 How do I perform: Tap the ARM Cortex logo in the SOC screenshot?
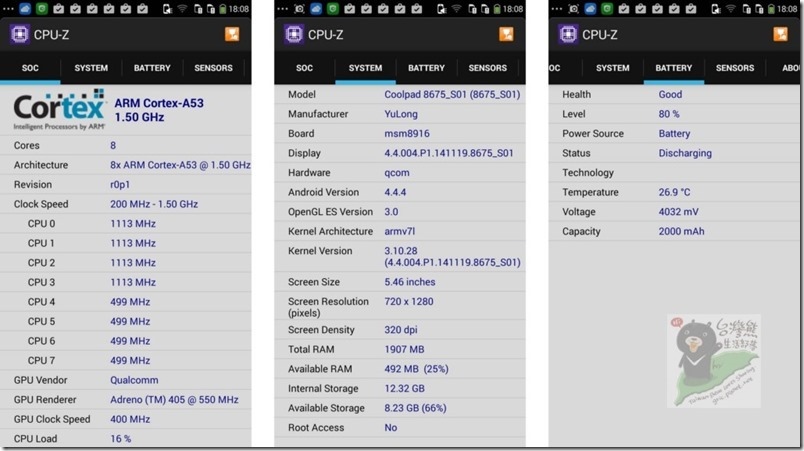(x=59, y=110)
